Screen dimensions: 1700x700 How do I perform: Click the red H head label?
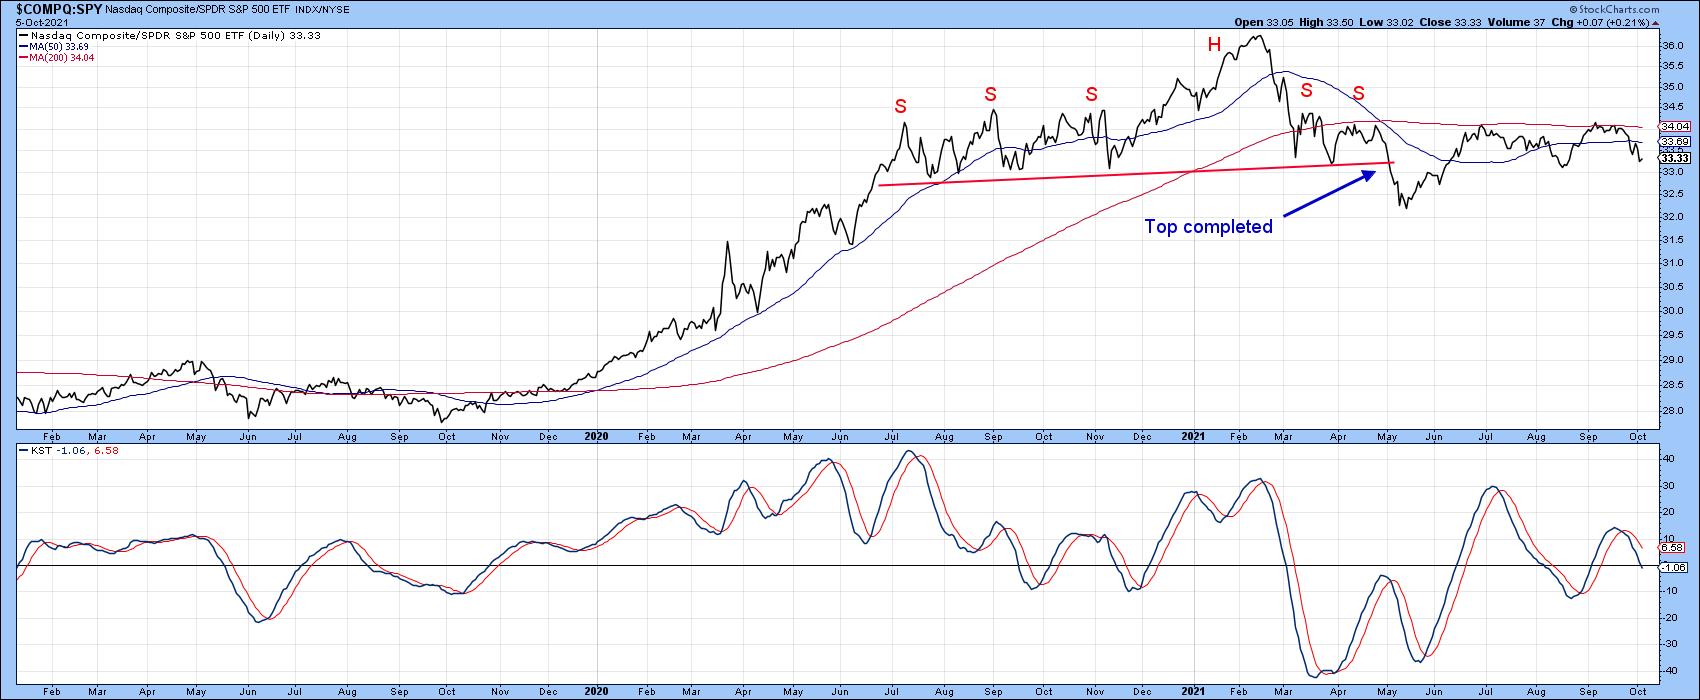tap(1214, 44)
